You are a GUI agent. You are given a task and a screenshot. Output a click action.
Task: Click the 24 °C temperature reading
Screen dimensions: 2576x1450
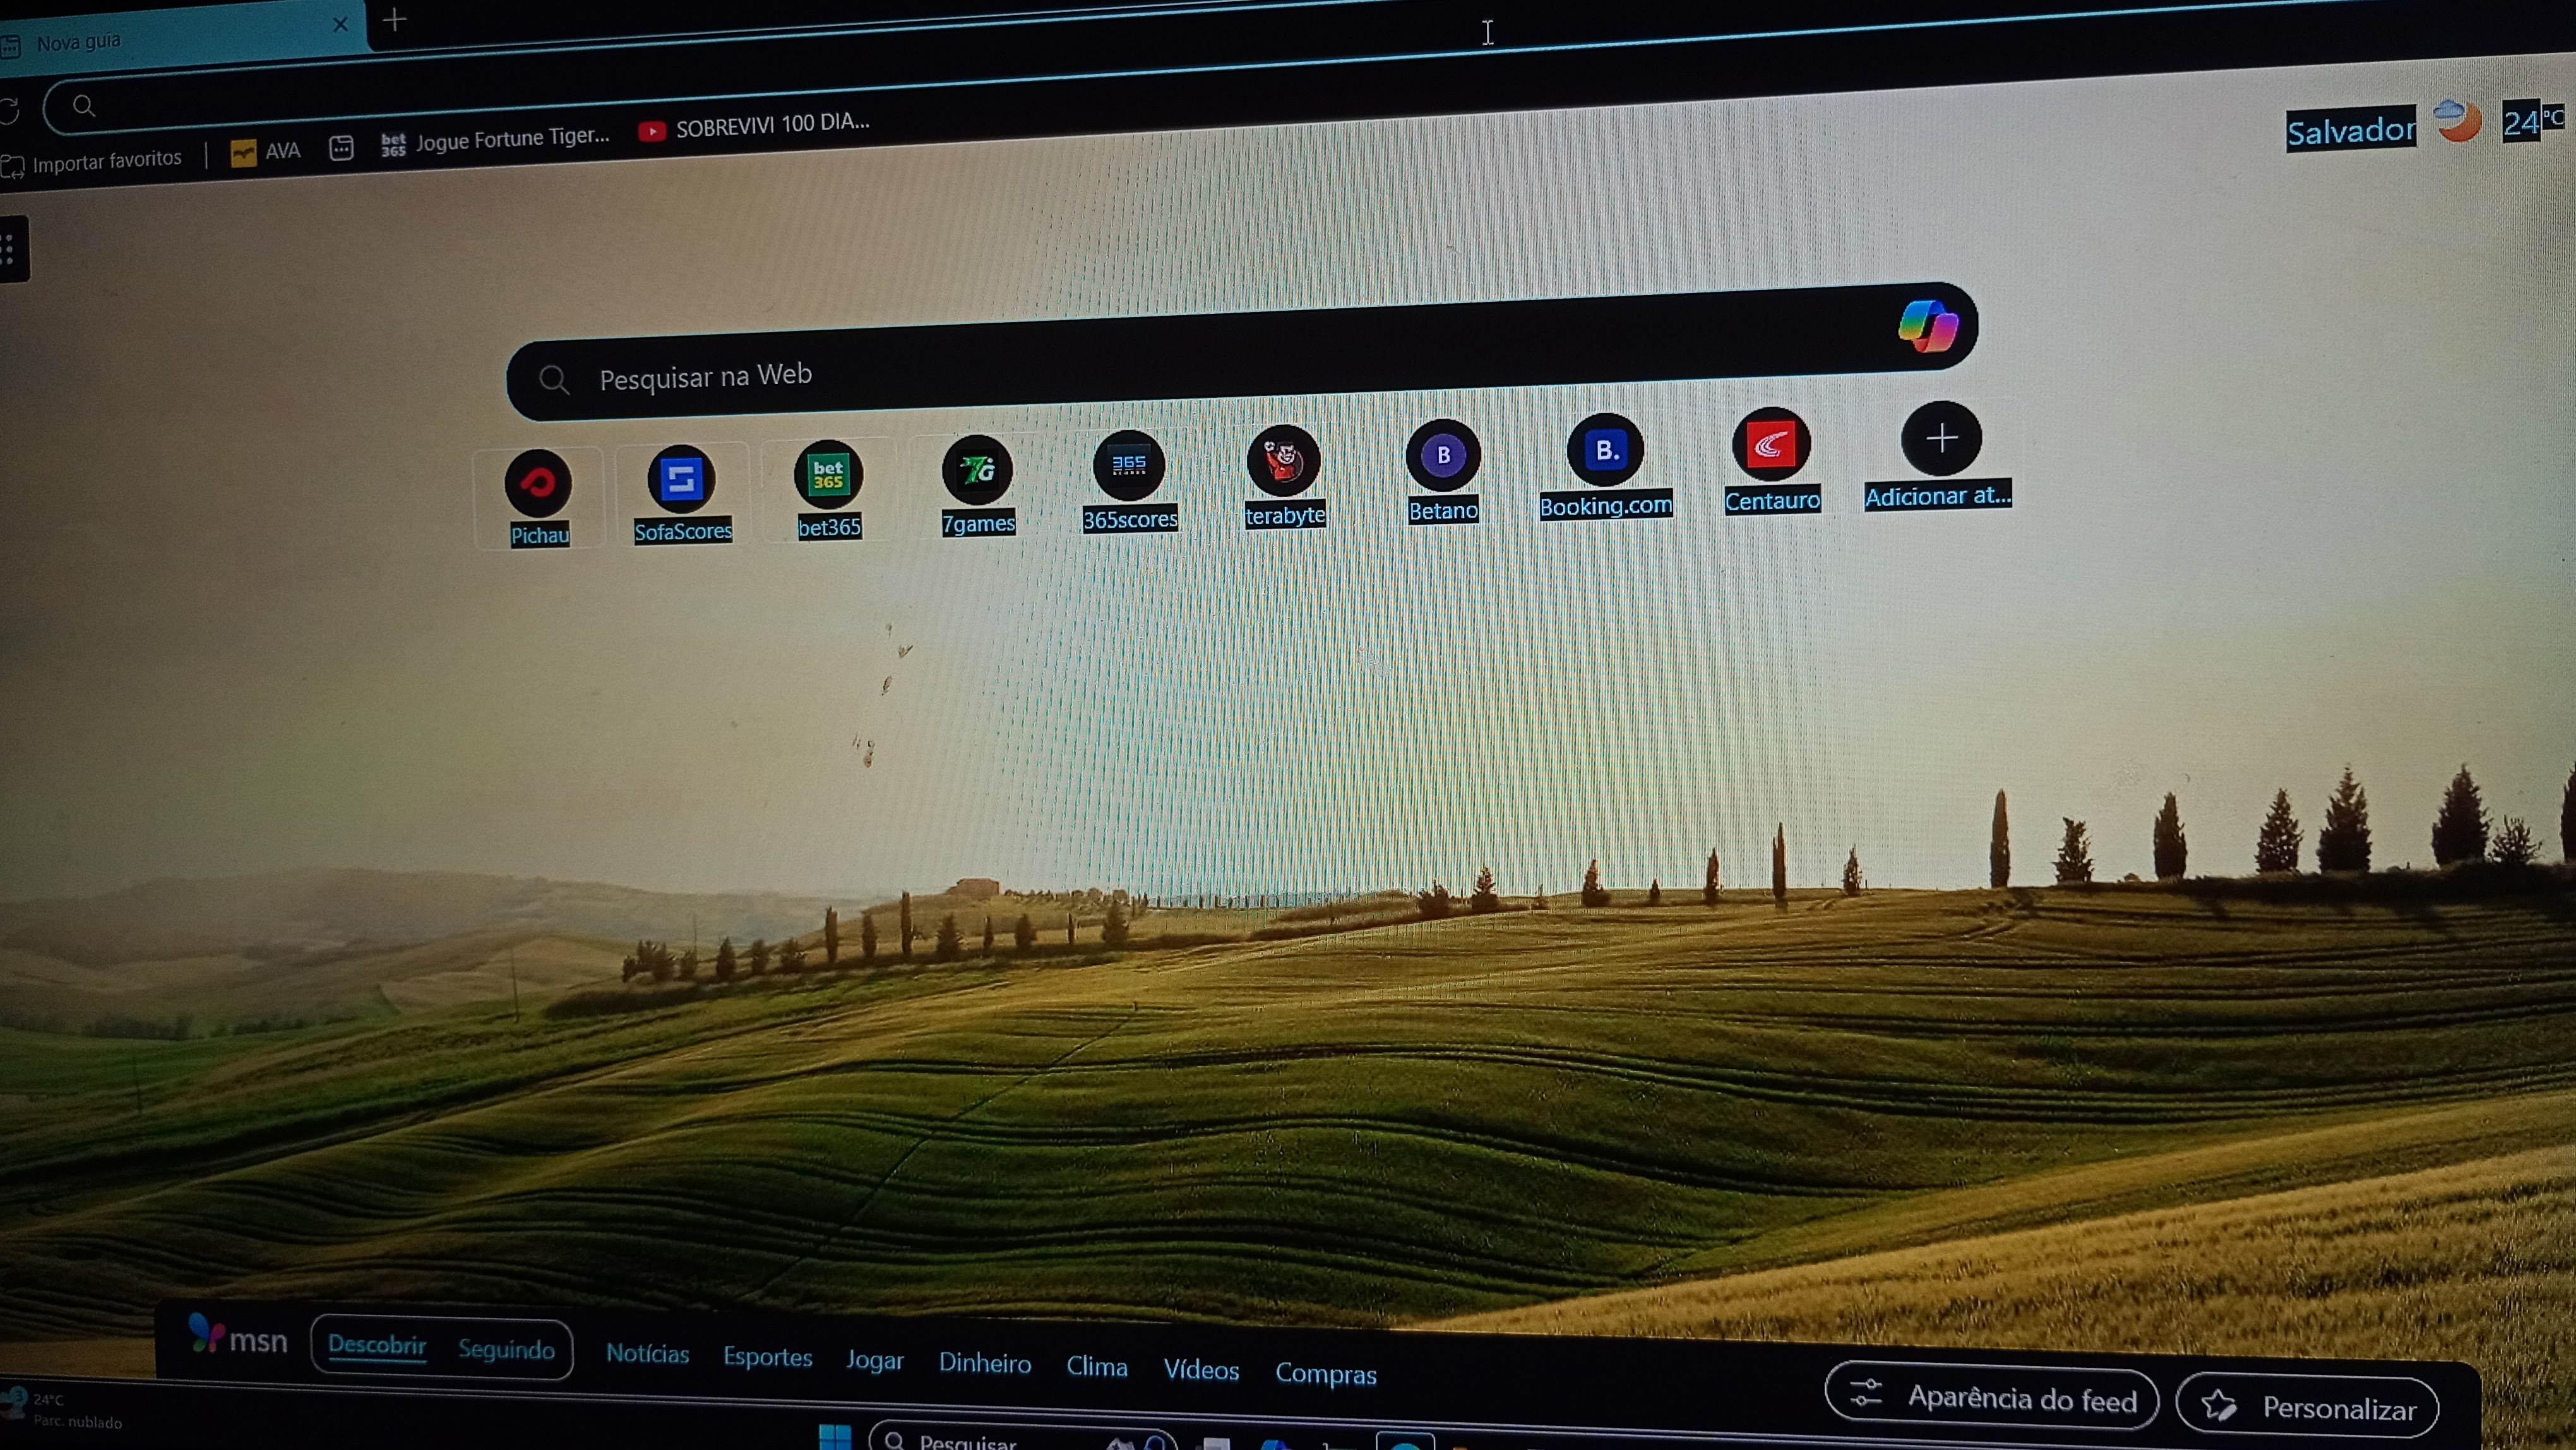pyautogui.click(x=2533, y=121)
